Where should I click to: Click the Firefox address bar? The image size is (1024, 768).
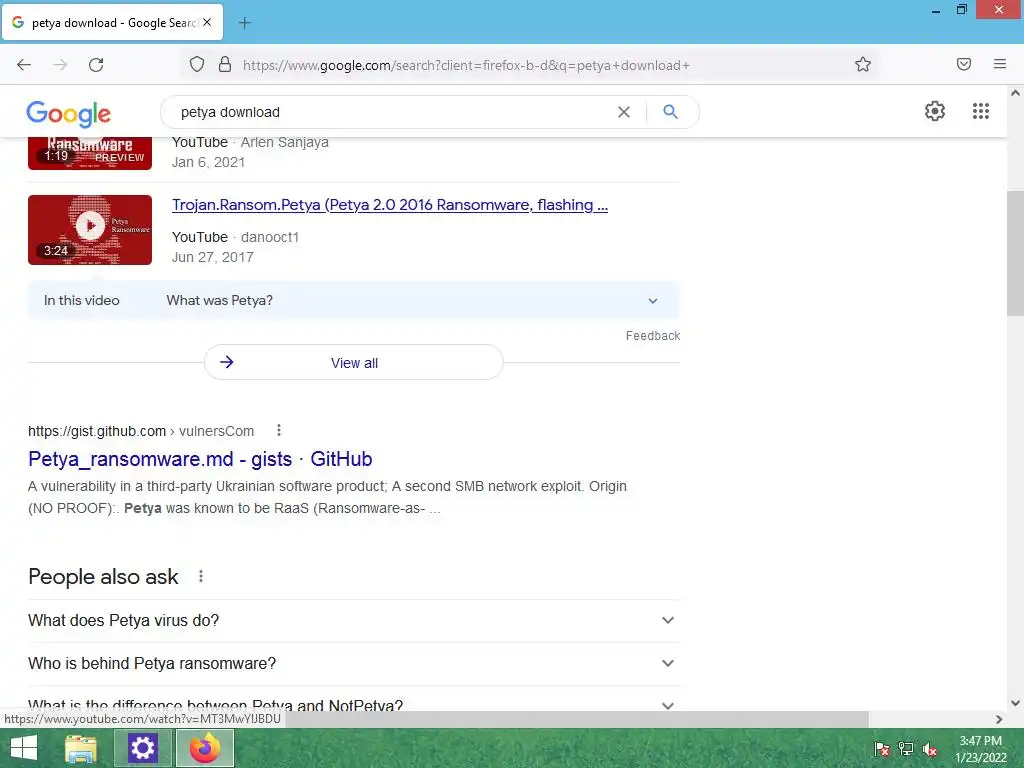(529, 65)
